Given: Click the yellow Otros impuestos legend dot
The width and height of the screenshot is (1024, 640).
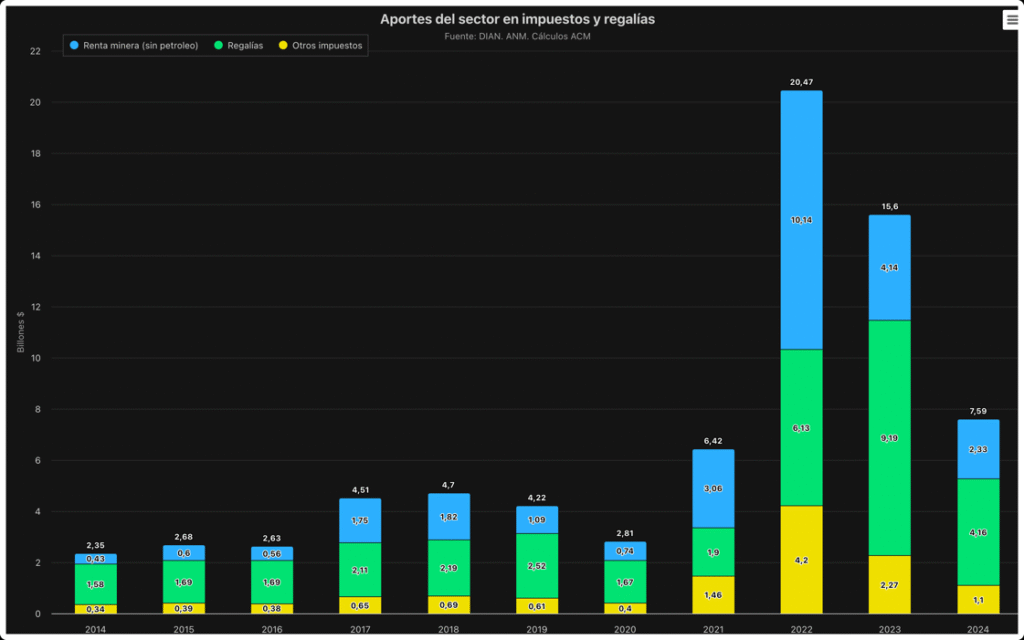Looking at the screenshot, I should 283,46.
